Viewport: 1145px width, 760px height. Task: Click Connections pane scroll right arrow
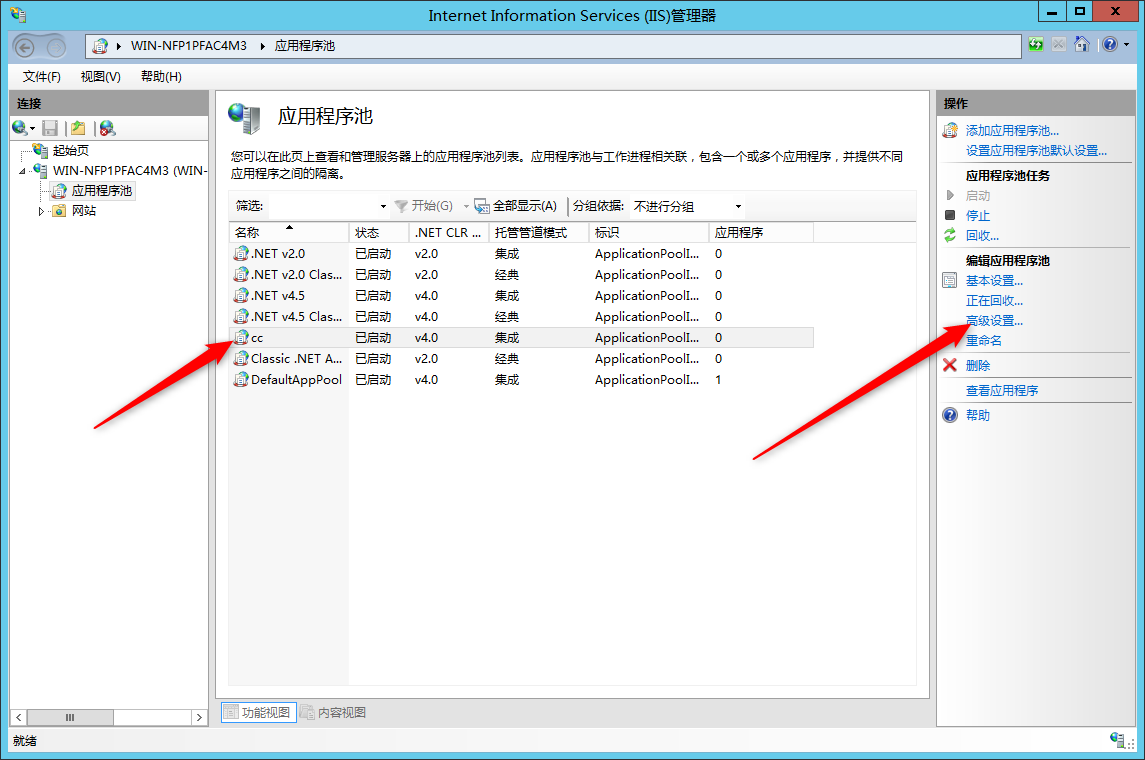199,718
